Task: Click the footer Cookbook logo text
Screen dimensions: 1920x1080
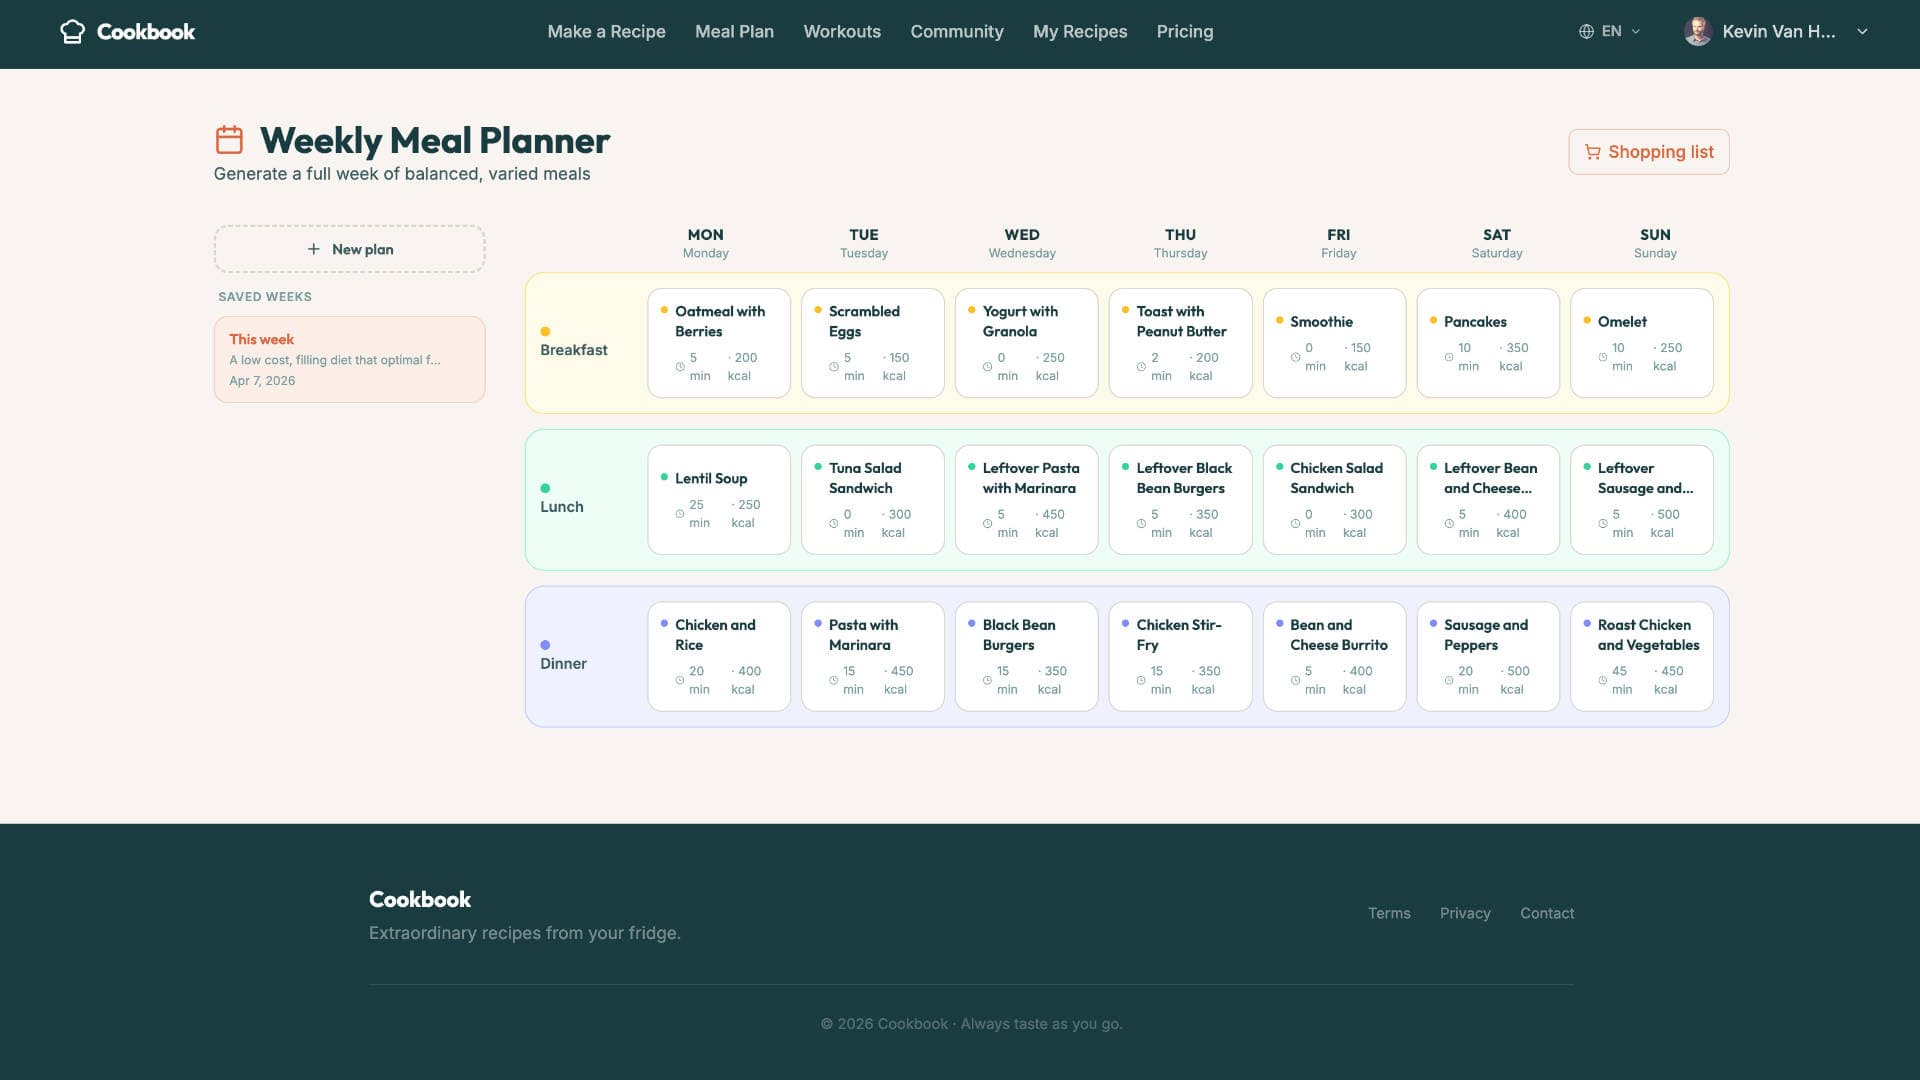Action: [x=420, y=899]
